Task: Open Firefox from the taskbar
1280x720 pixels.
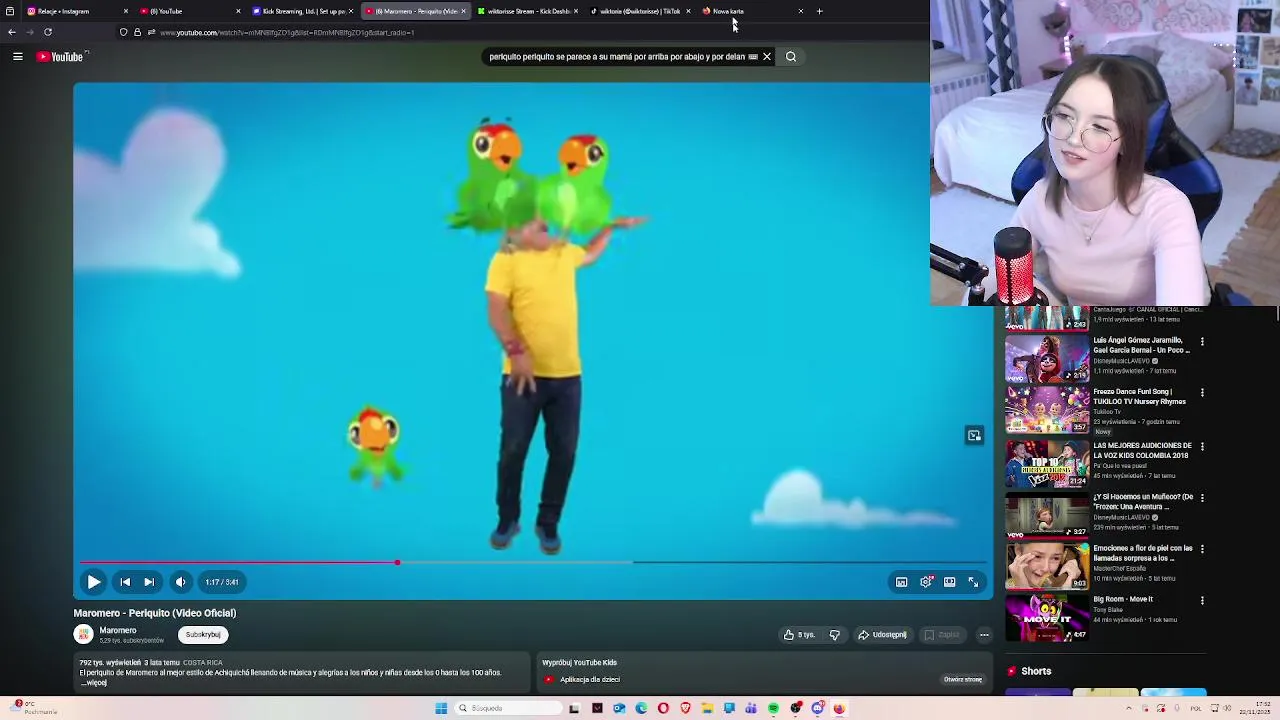Action: [839, 708]
